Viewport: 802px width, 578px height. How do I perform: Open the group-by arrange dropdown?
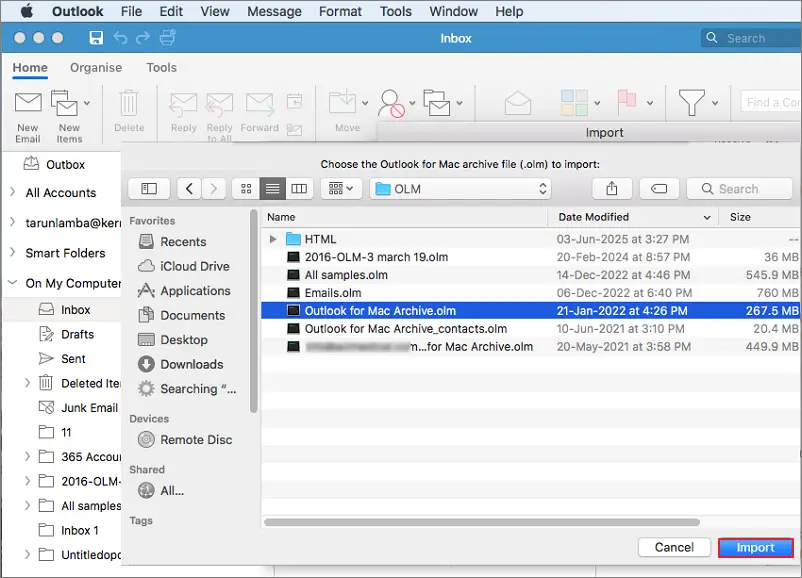click(341, 189)
